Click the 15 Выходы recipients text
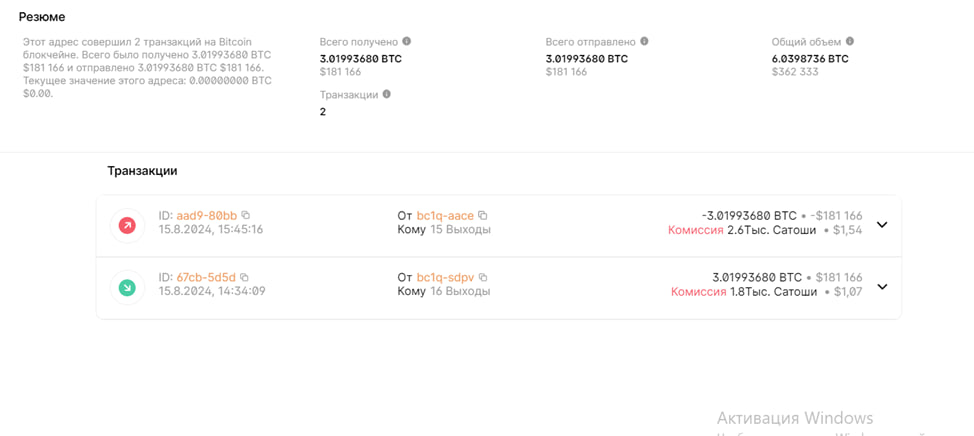Viewport: 974px width, 436px height. tap(460, 230)
